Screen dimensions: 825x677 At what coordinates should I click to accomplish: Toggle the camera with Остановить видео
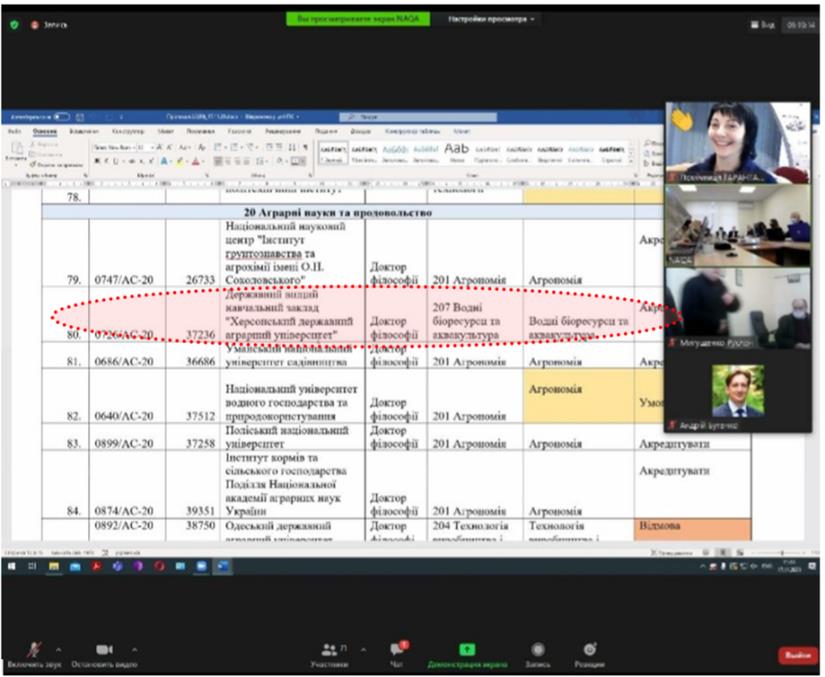click(x=104, y=655)
